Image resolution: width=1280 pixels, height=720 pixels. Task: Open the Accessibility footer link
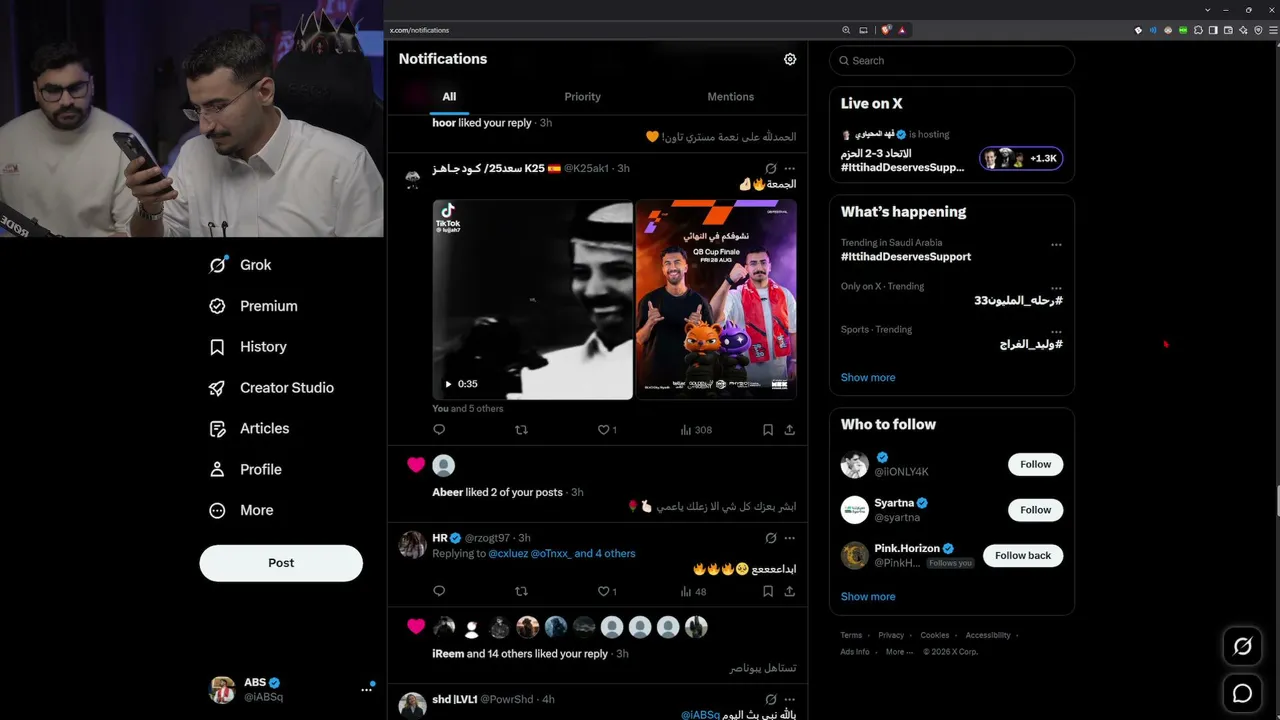point(988,636)
